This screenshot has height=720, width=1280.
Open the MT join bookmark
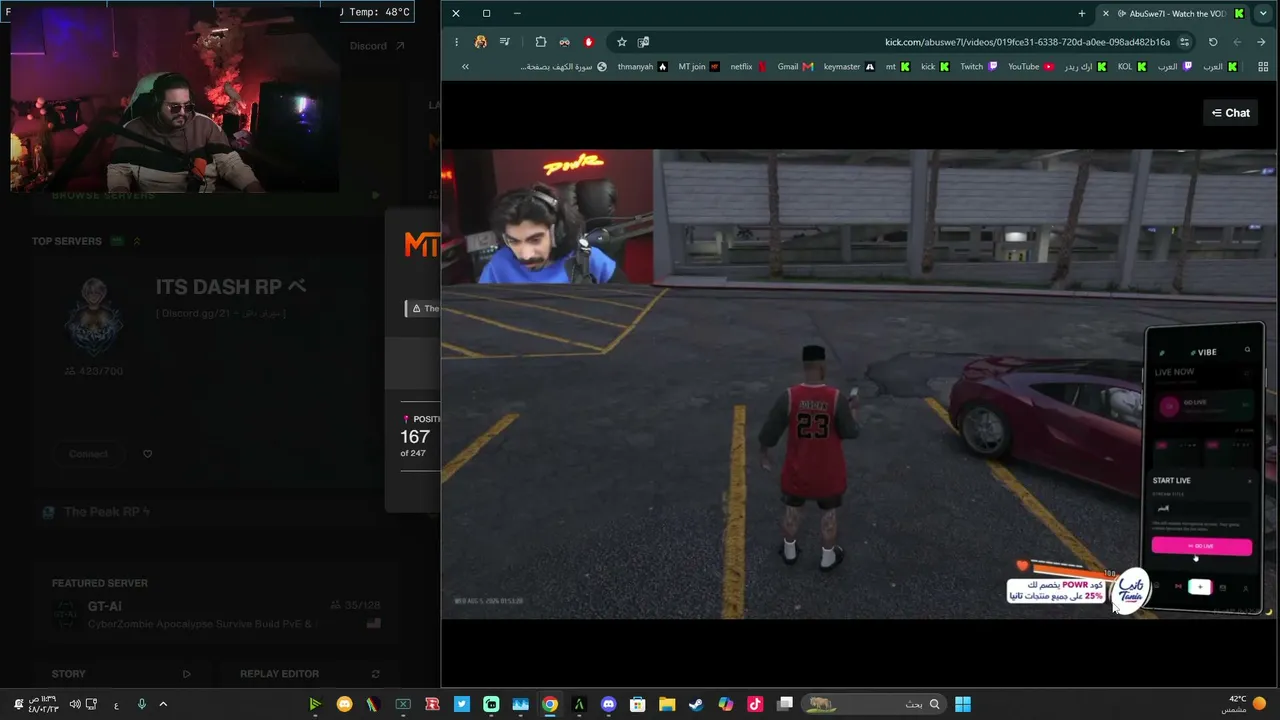tap(699, 67)
